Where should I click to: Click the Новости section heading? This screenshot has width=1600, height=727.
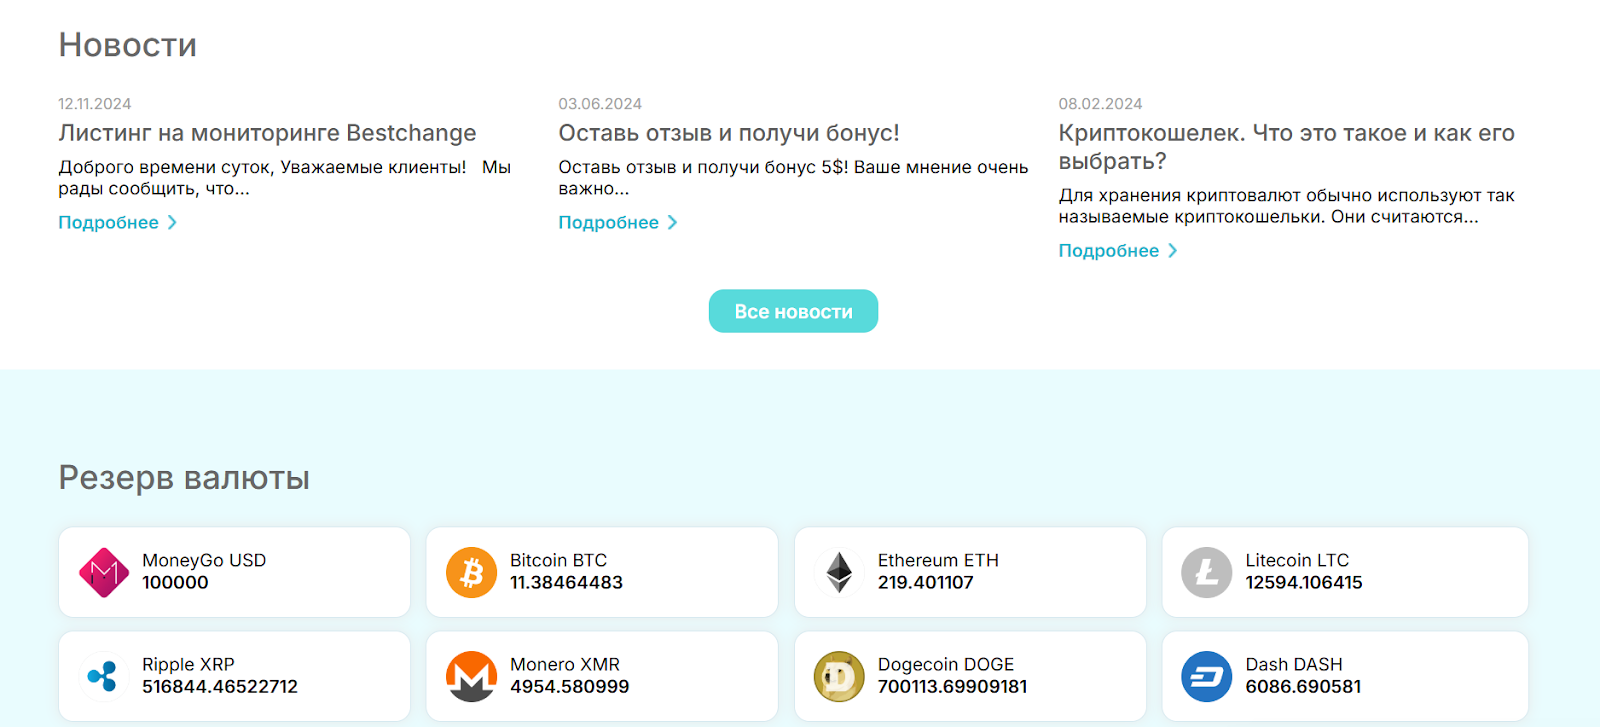pyautogui.click(x=128, y=45)
